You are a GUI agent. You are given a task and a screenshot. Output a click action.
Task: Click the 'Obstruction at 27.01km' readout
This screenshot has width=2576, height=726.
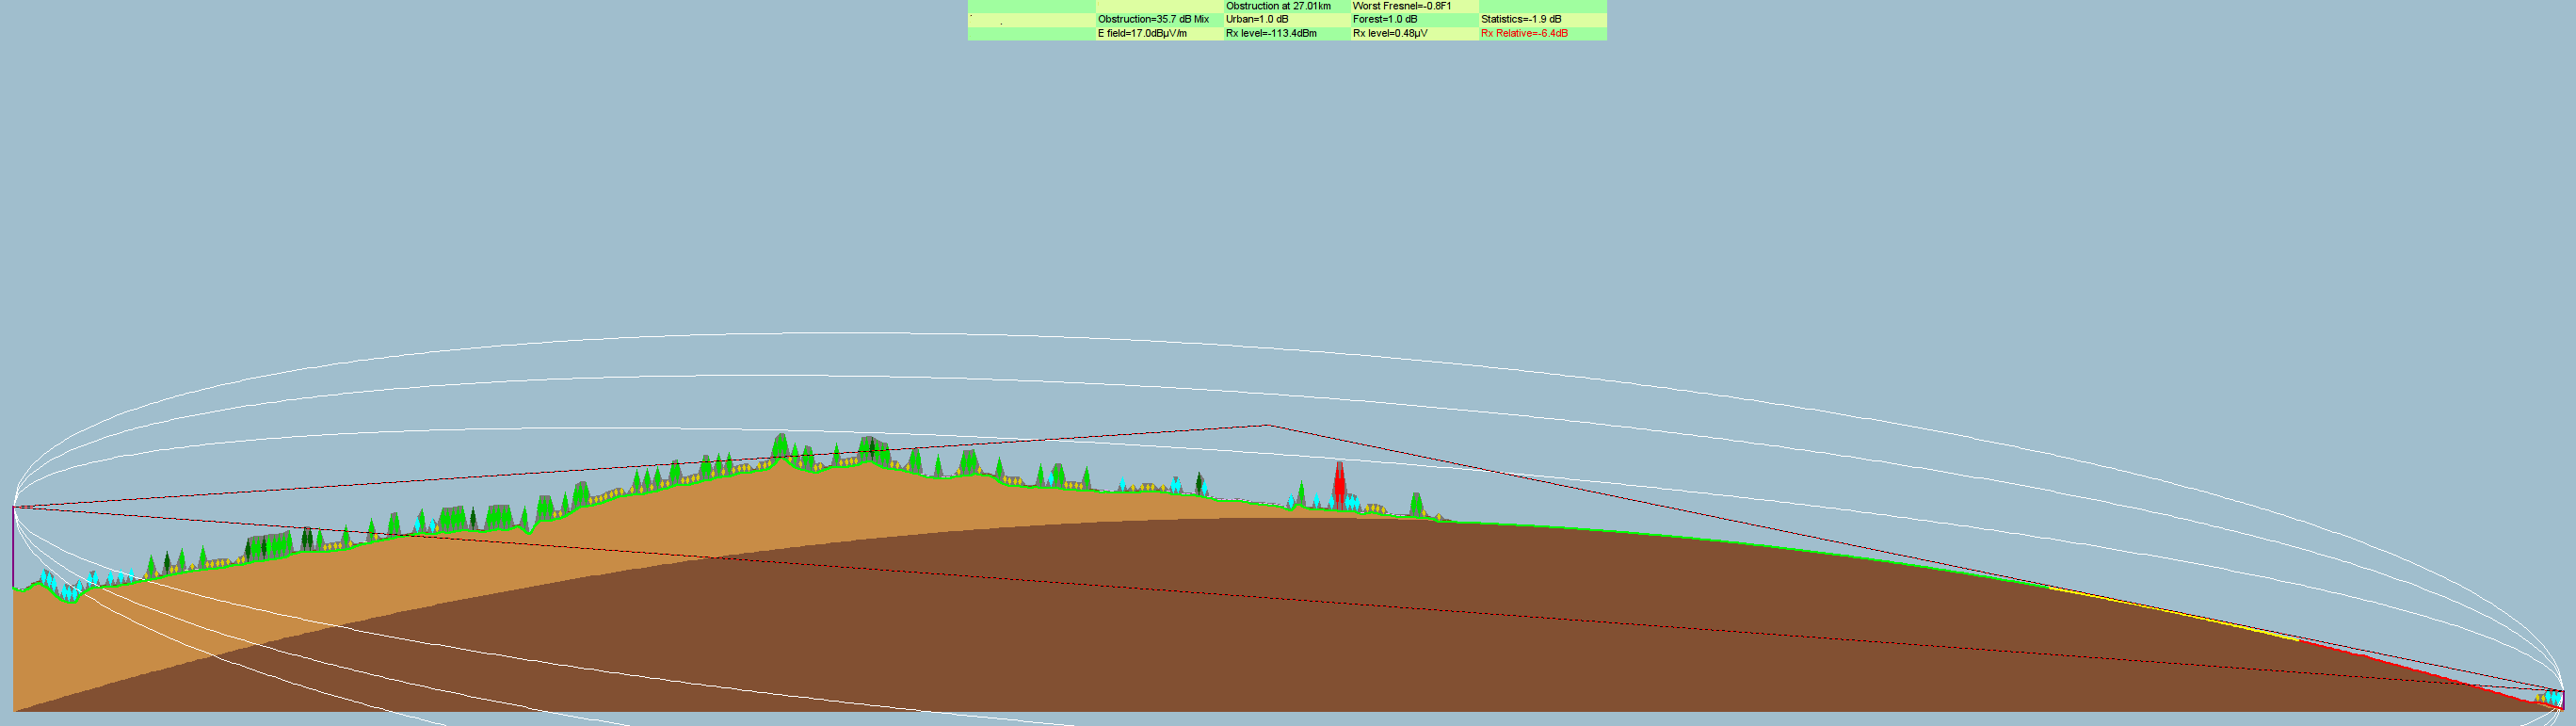(x=1278, y=6)
